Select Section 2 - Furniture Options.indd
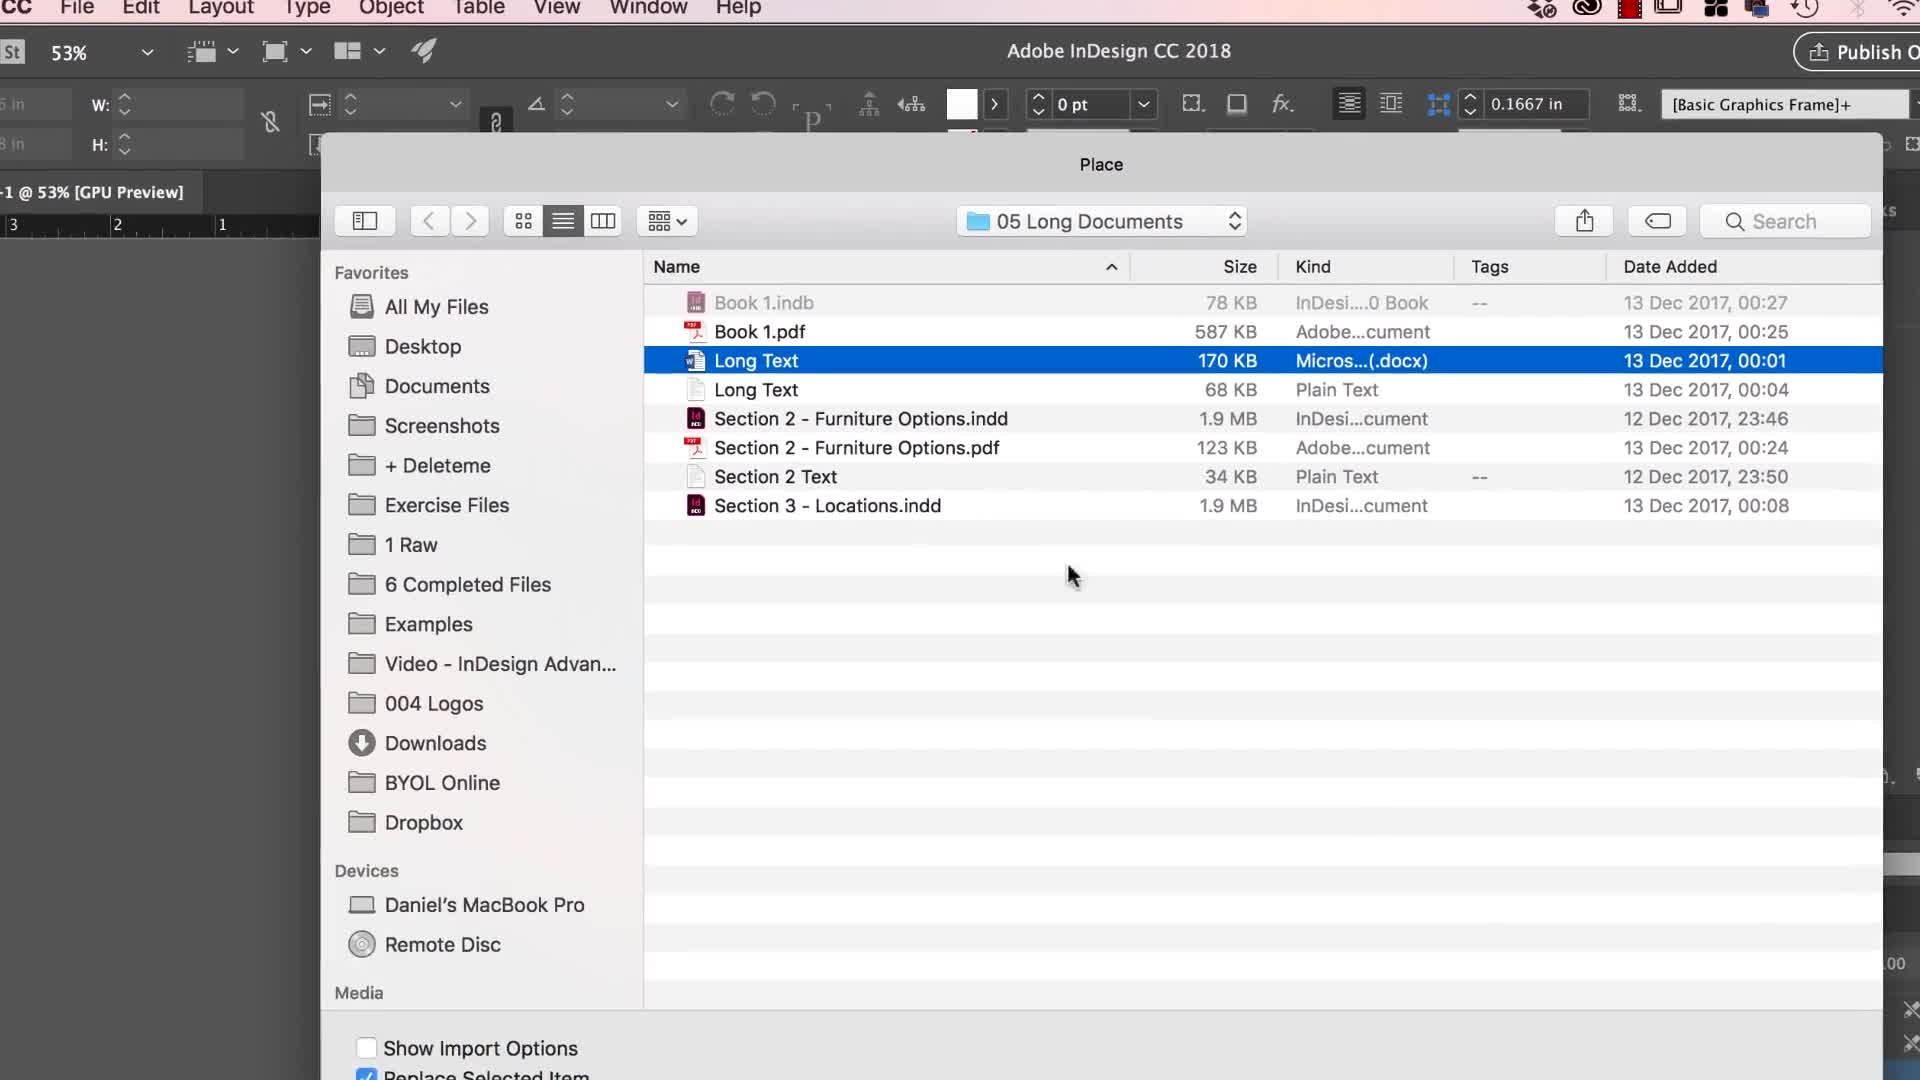This screenshot has width=1920, height=1080. pos(1263,418)
